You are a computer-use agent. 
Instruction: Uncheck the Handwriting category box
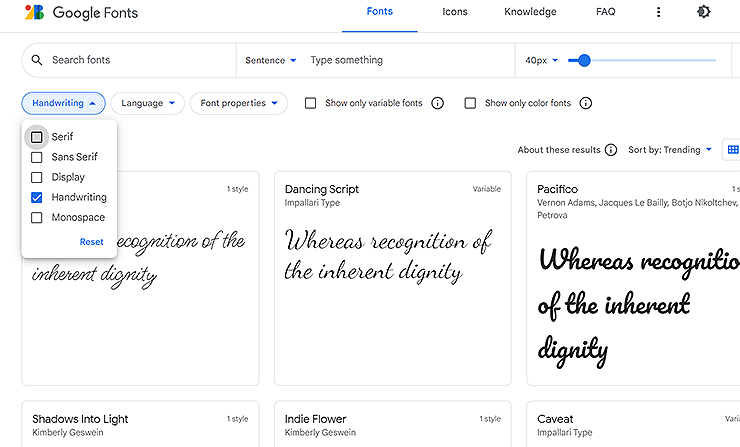pos(36,197)
